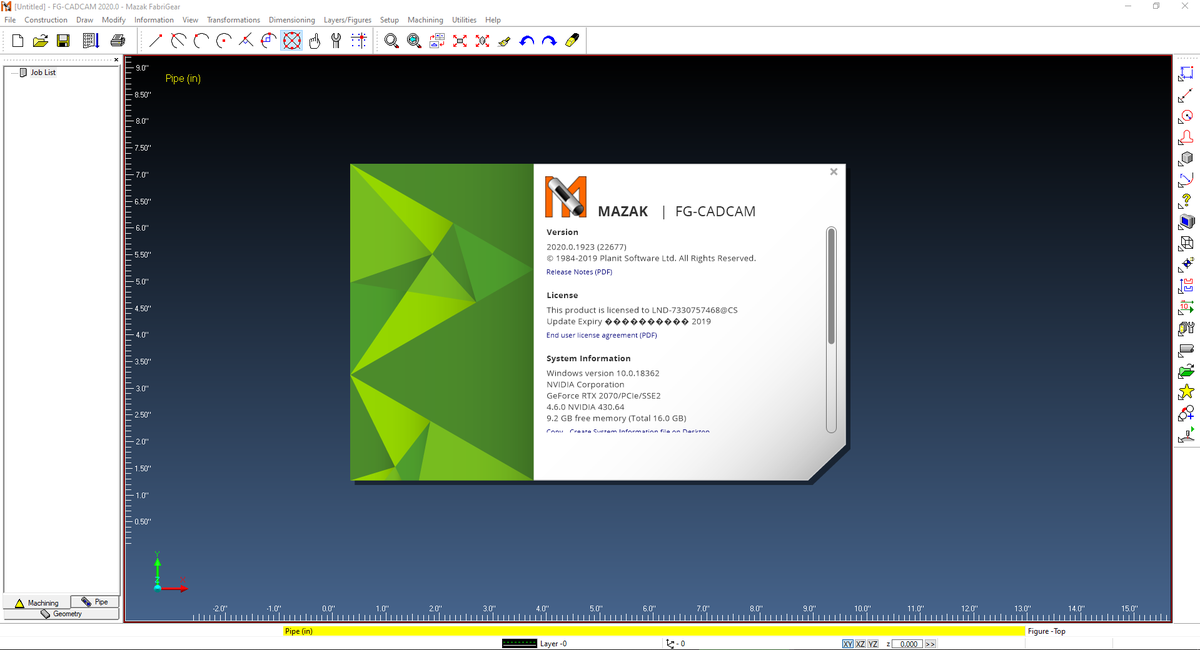Select the Line drawing tool
Image resolution: width=1200 pixels, height=650 pixels.
pos(156,41)
